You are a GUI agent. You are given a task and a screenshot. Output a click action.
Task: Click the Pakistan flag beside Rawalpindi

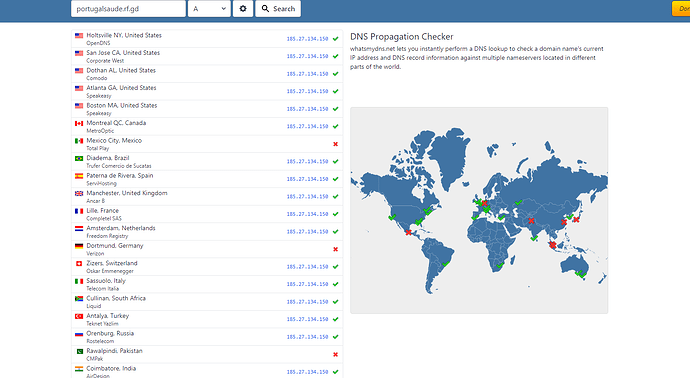(79, 351)
